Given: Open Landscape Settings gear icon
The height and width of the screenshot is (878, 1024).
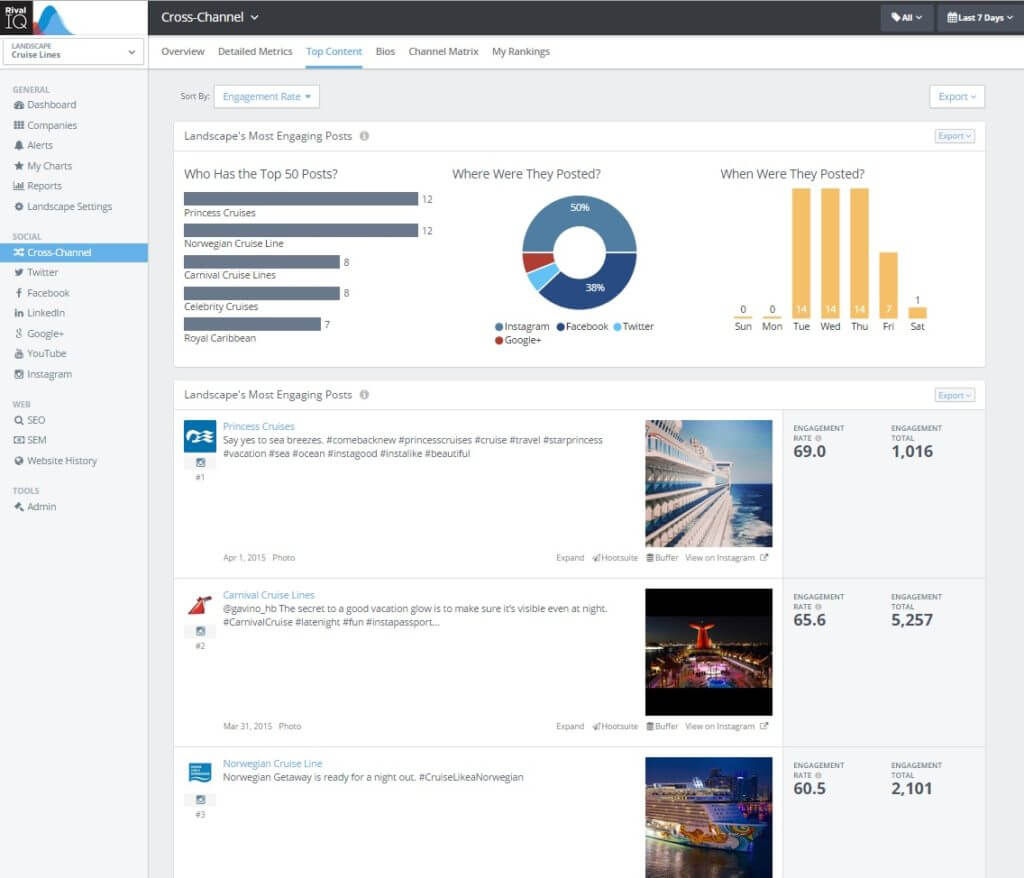Looking at the screenshot, I should (18, 206).
